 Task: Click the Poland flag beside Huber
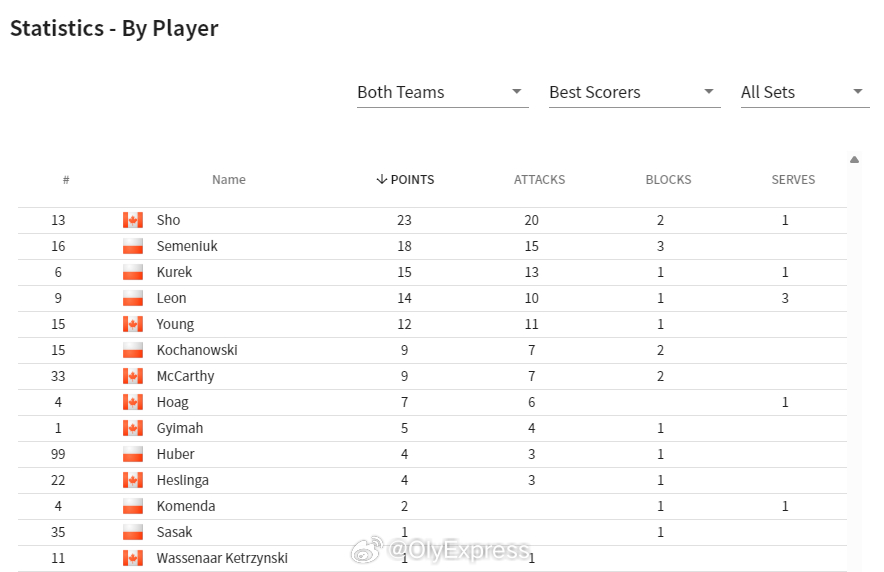pos(133,454)
